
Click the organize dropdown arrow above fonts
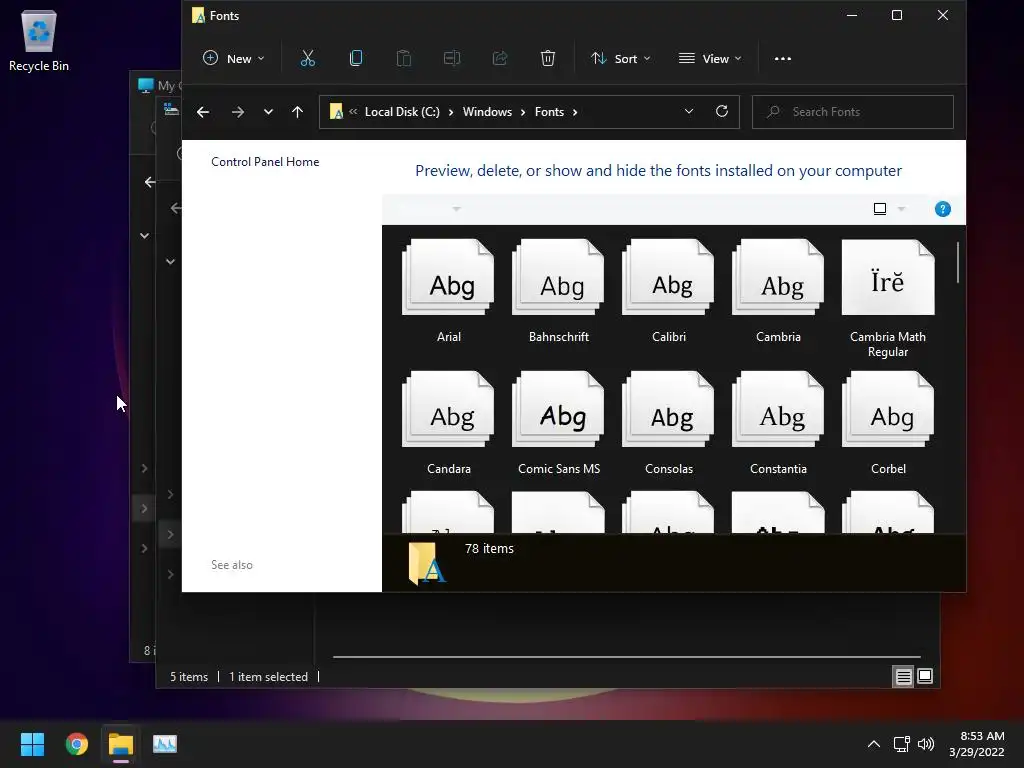(x=456, y=209)
